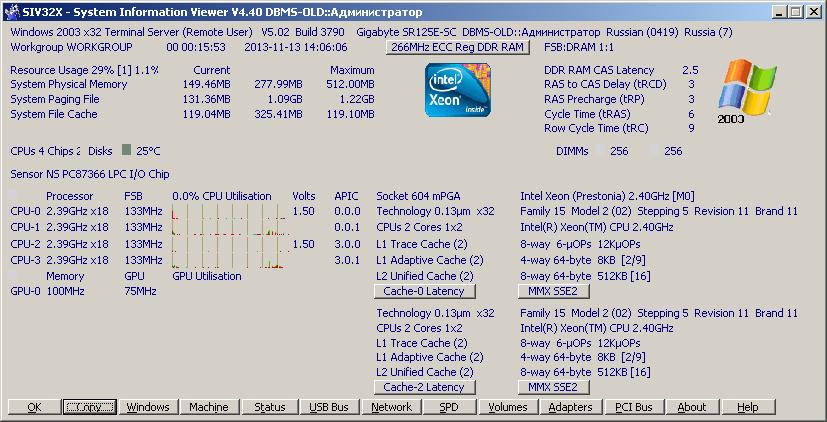
Task: Run the Cache-2 Latency test
Action: coord(424,387)
